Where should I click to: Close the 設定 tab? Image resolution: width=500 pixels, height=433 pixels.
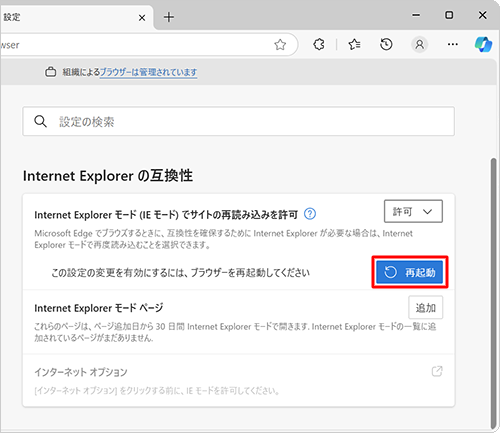click(142, 18)
